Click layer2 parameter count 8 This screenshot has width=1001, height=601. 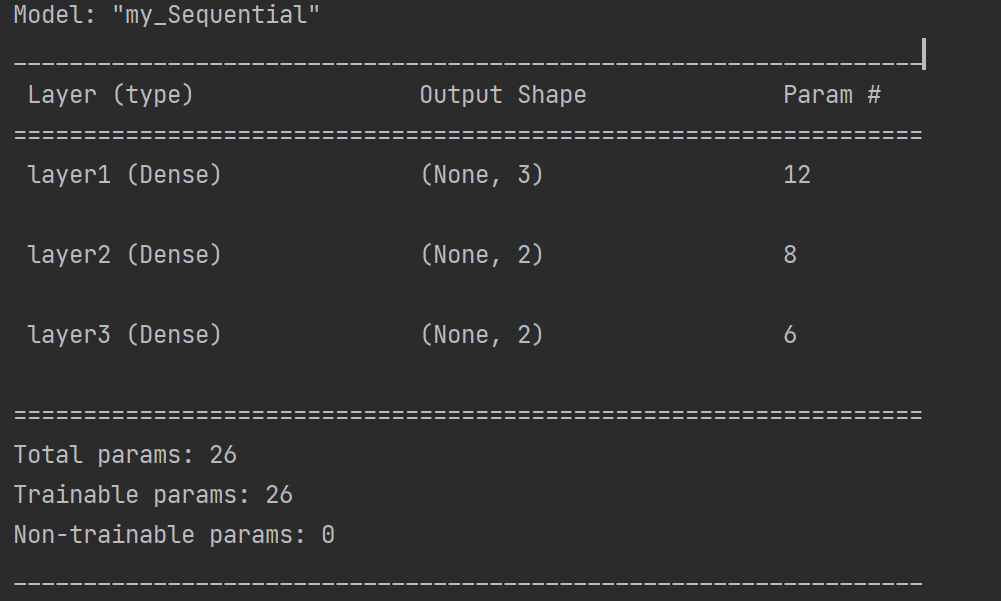click(790, 254)
